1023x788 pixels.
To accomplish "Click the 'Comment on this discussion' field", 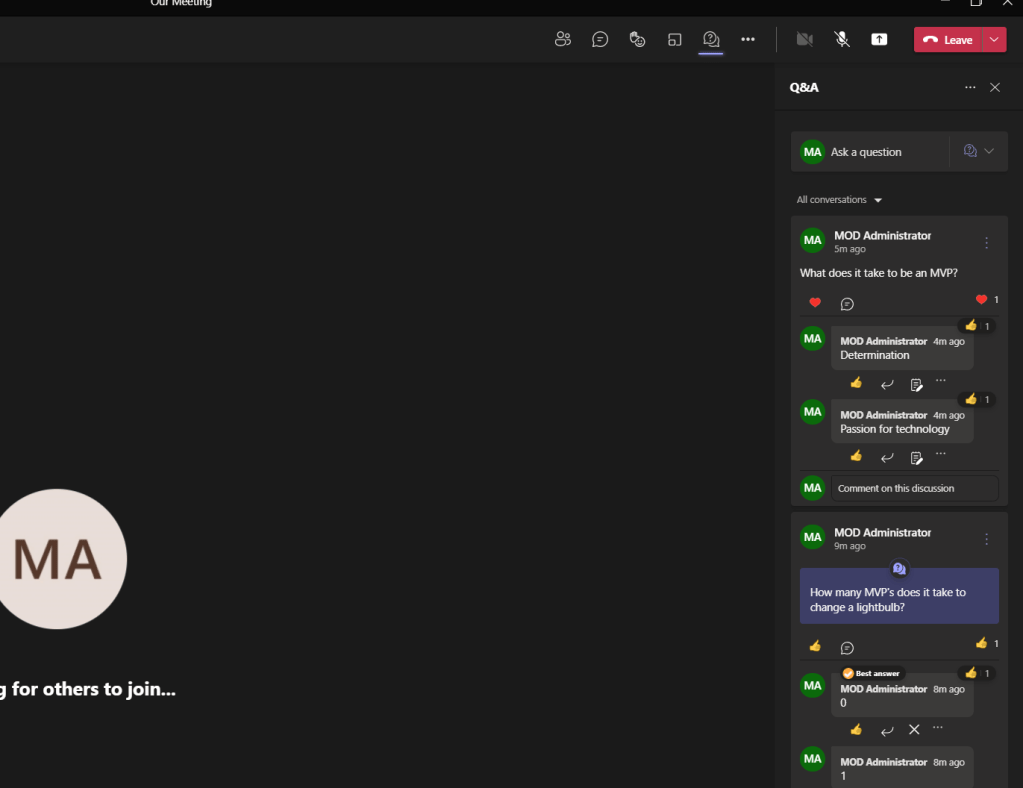I will tap(914, 488).
